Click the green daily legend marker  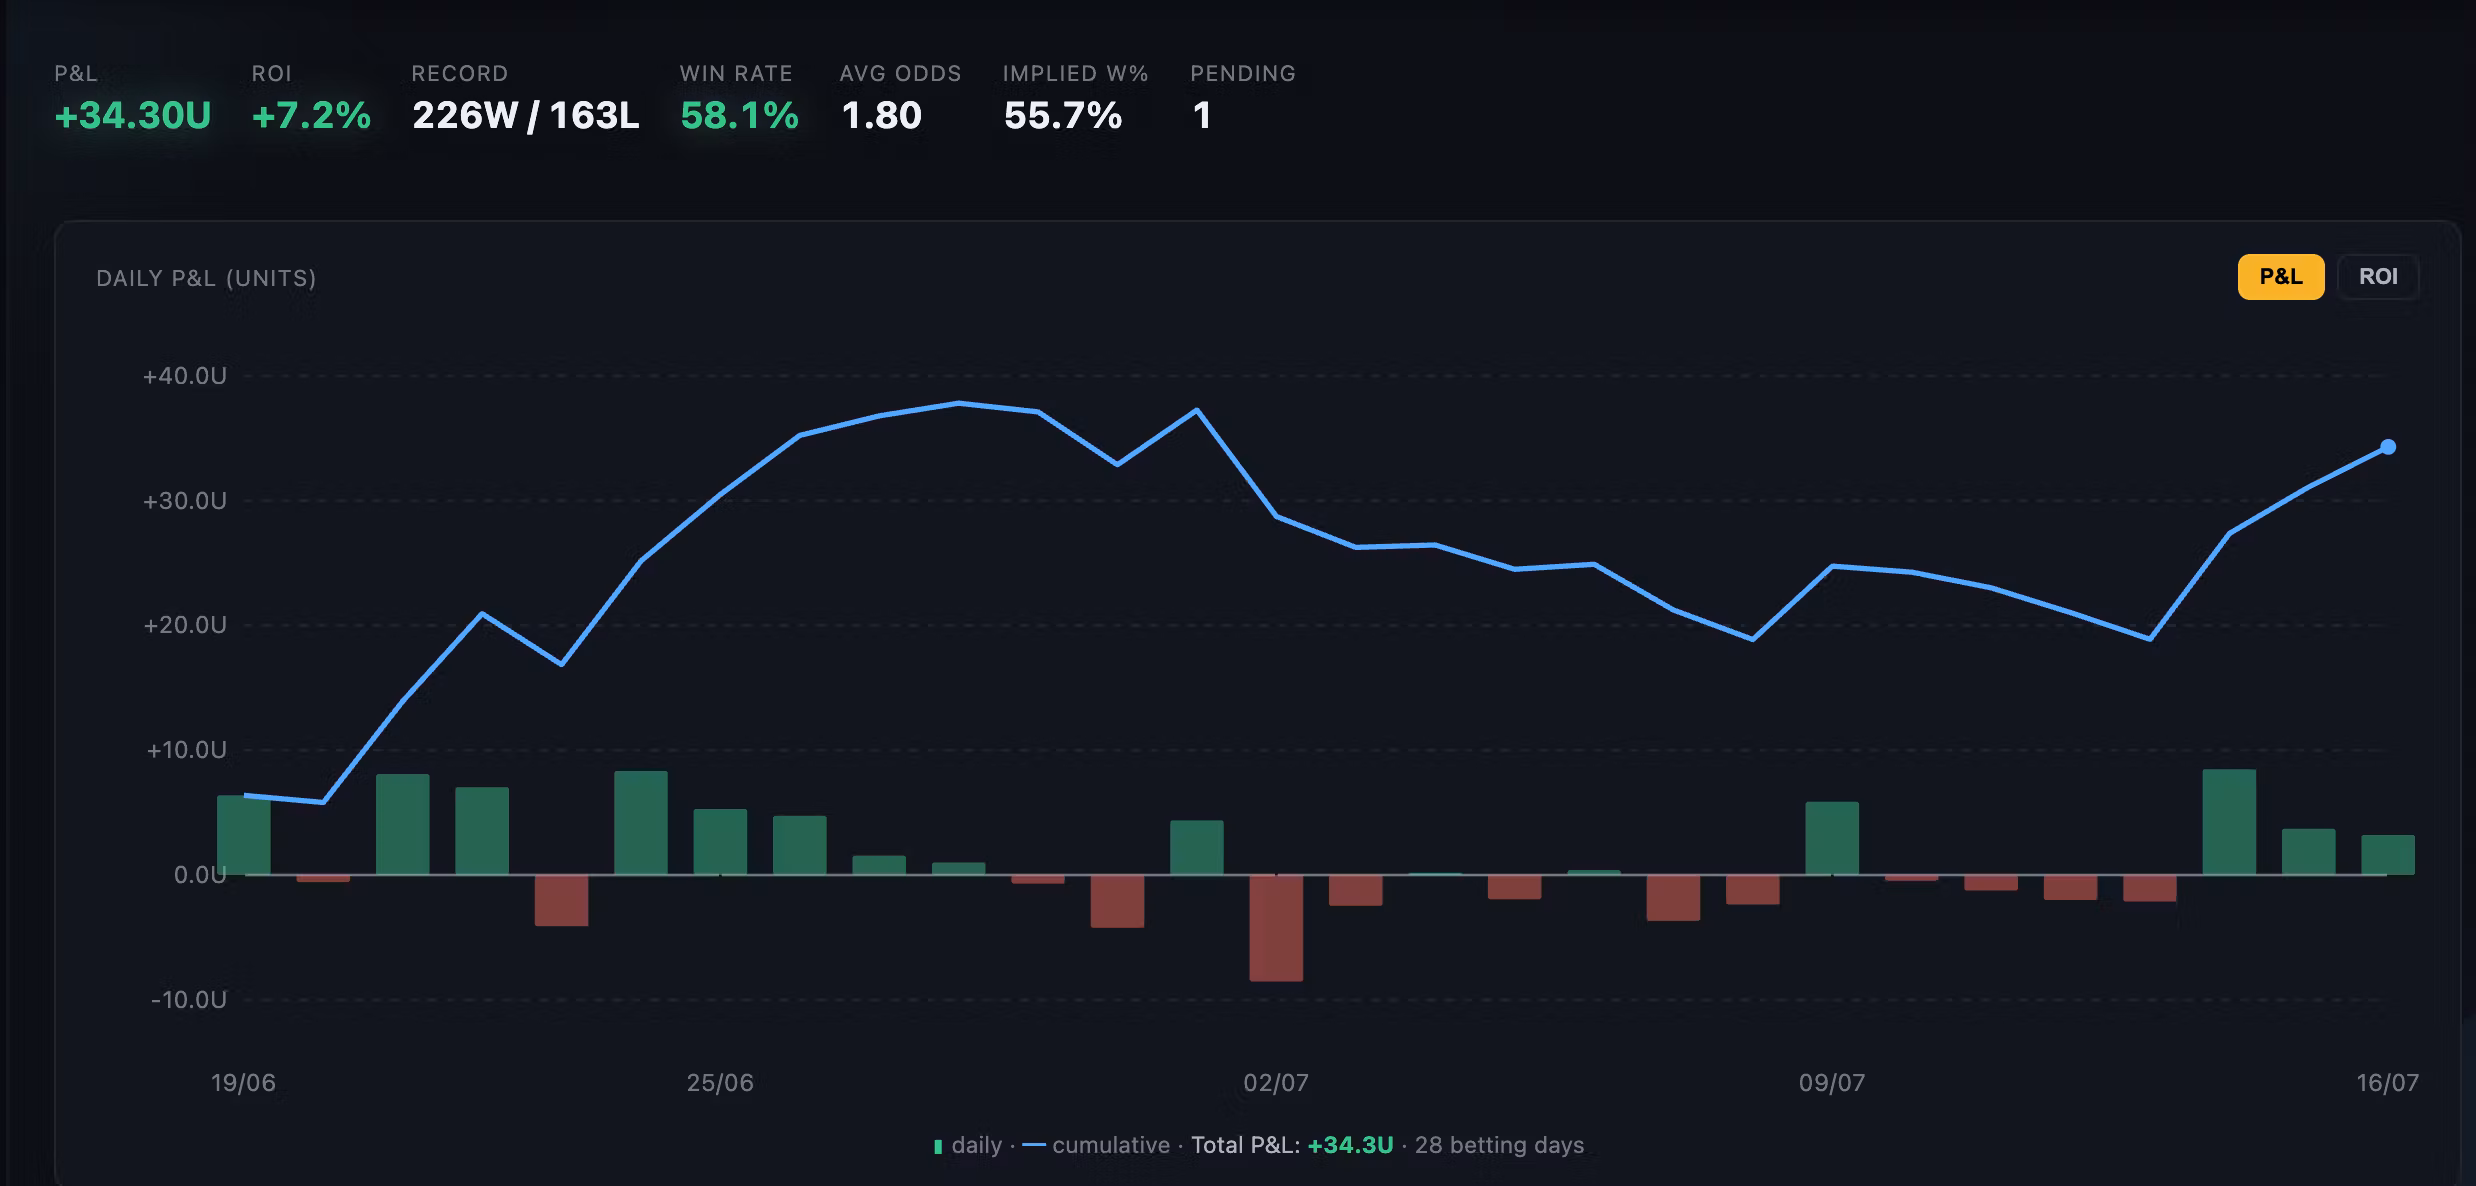coord(938,1146)
